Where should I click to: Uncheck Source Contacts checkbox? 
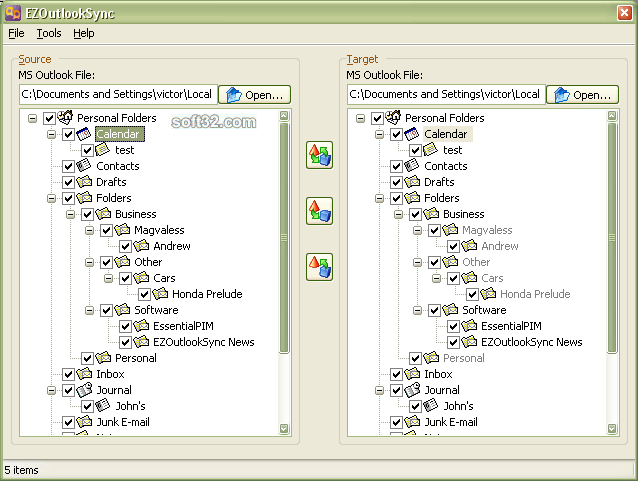coord(68,166)
